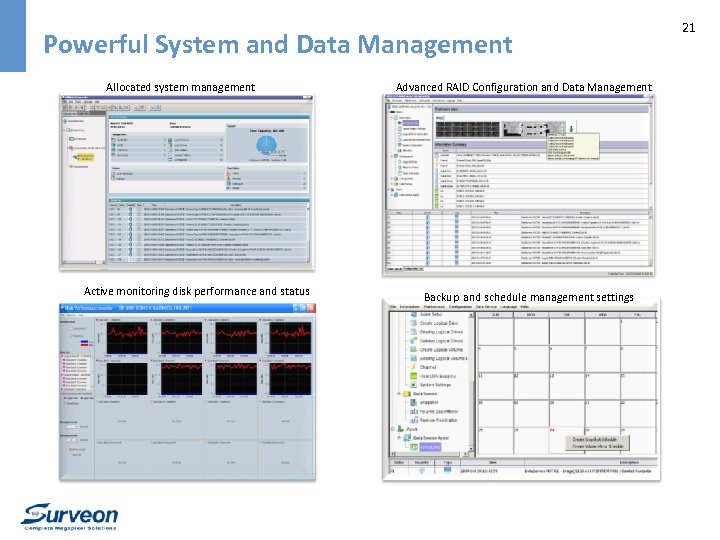This screenshot has width=720, height=540.
Task: Select calendar day 20
Action: (x=567, y=413)
